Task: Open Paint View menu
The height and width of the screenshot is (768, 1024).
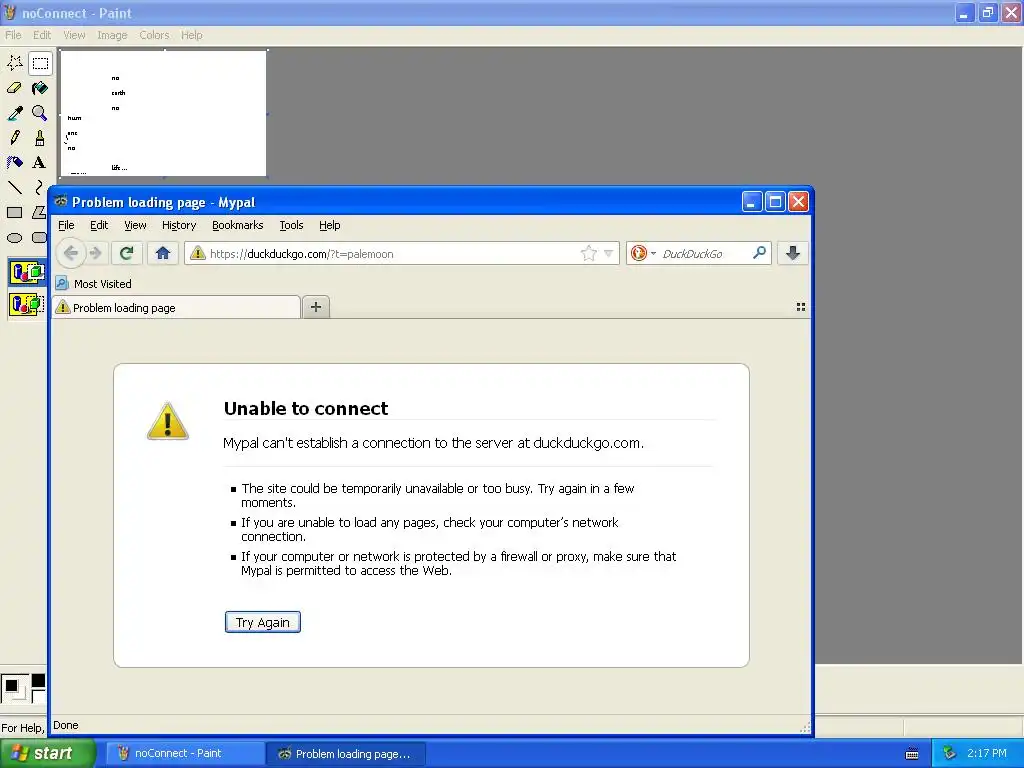Action: tap(74, 35)
